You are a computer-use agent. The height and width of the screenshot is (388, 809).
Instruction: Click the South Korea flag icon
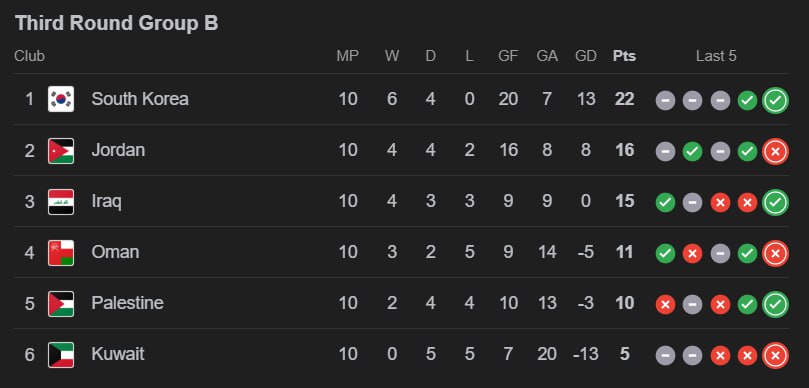coord(61,99)
